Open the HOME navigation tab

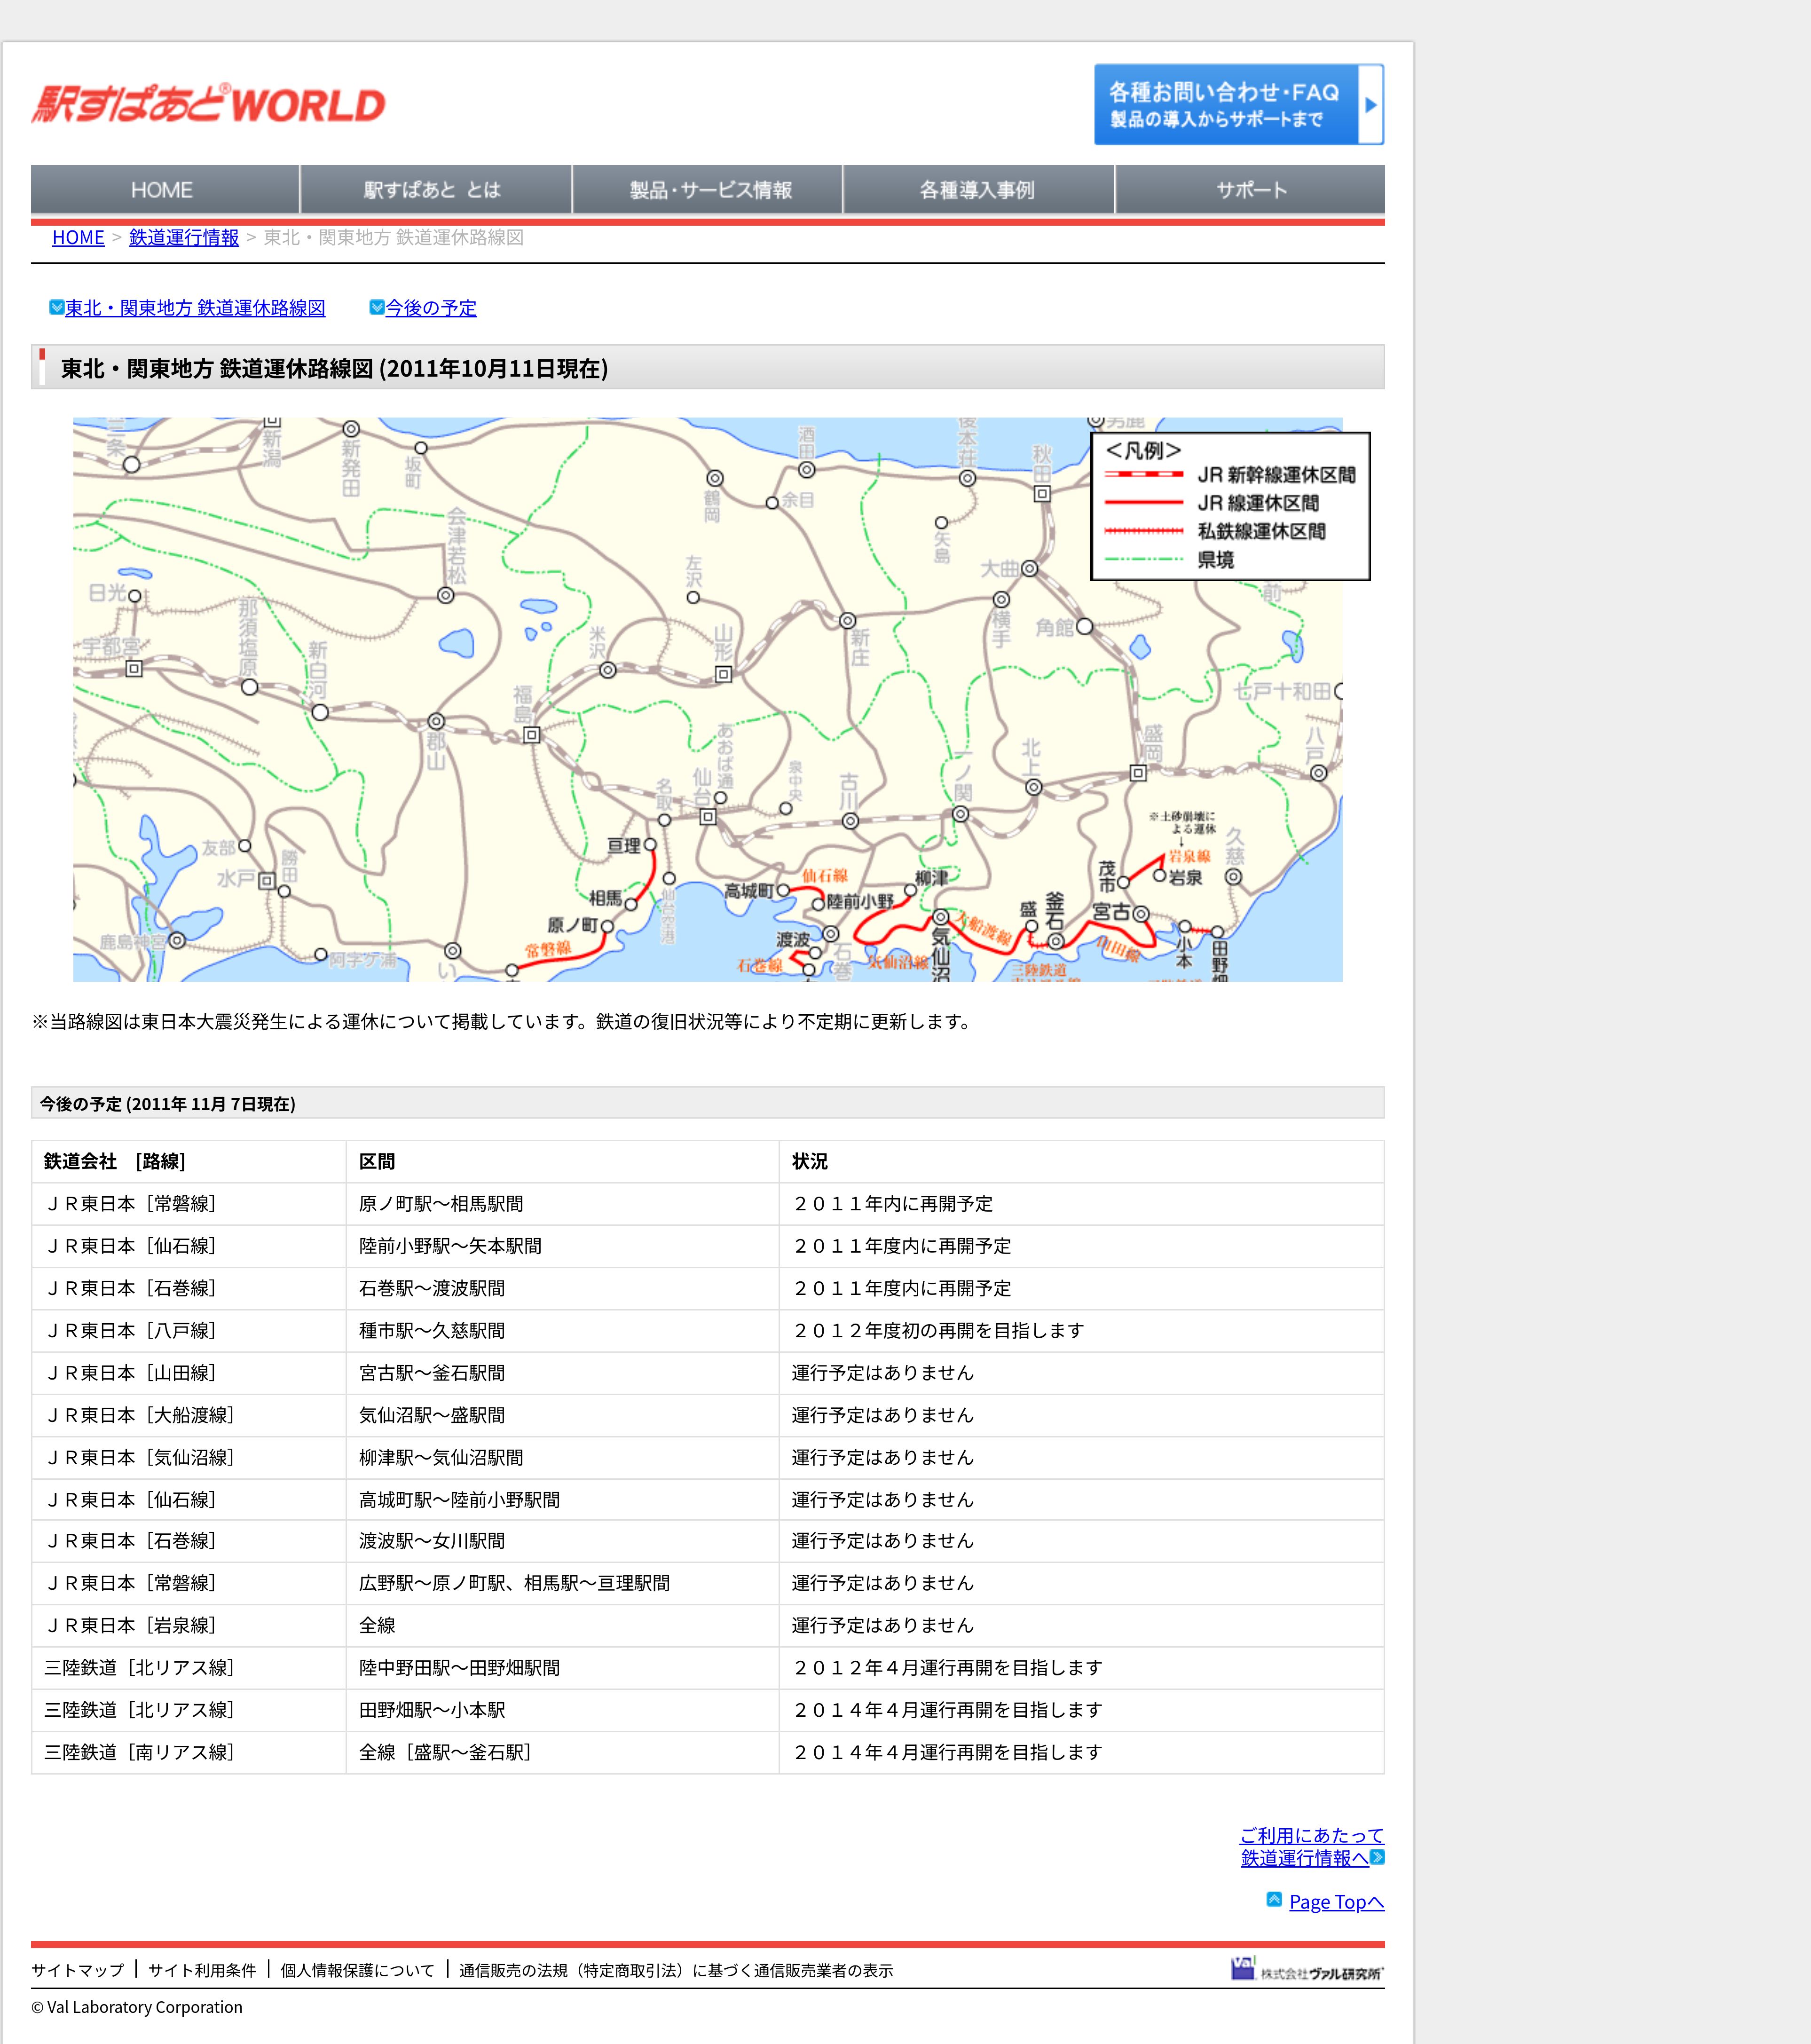[x=162, y=190]
